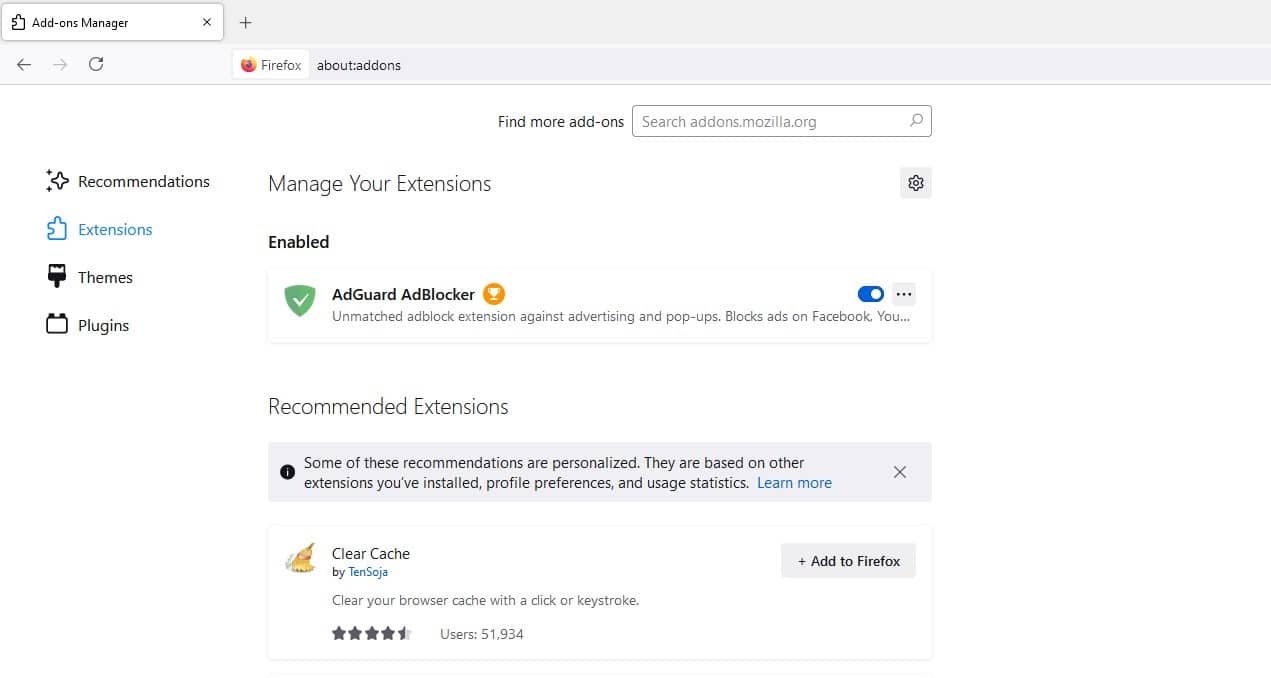
Task: Click the Clear Cache star rating
Action: tap(371, 632)
